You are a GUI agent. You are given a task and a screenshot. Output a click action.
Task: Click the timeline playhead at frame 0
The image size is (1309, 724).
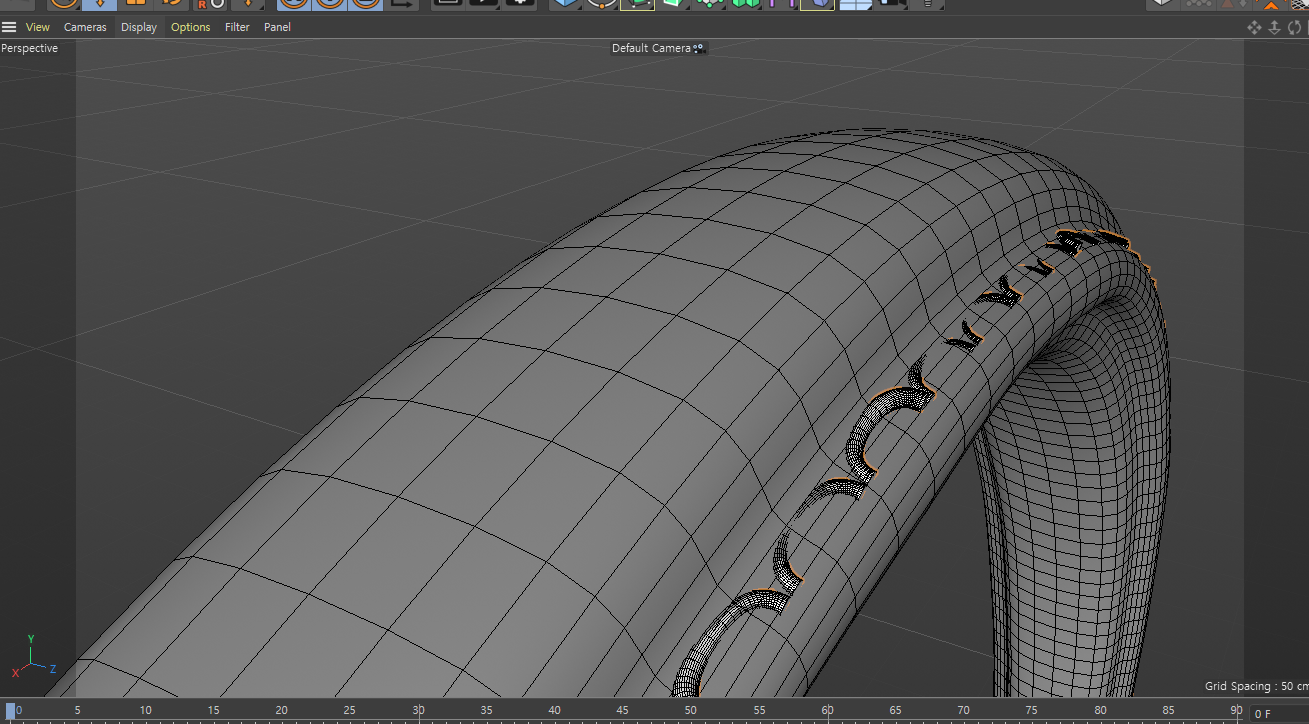pyautogui.click(x=11, y=711)
